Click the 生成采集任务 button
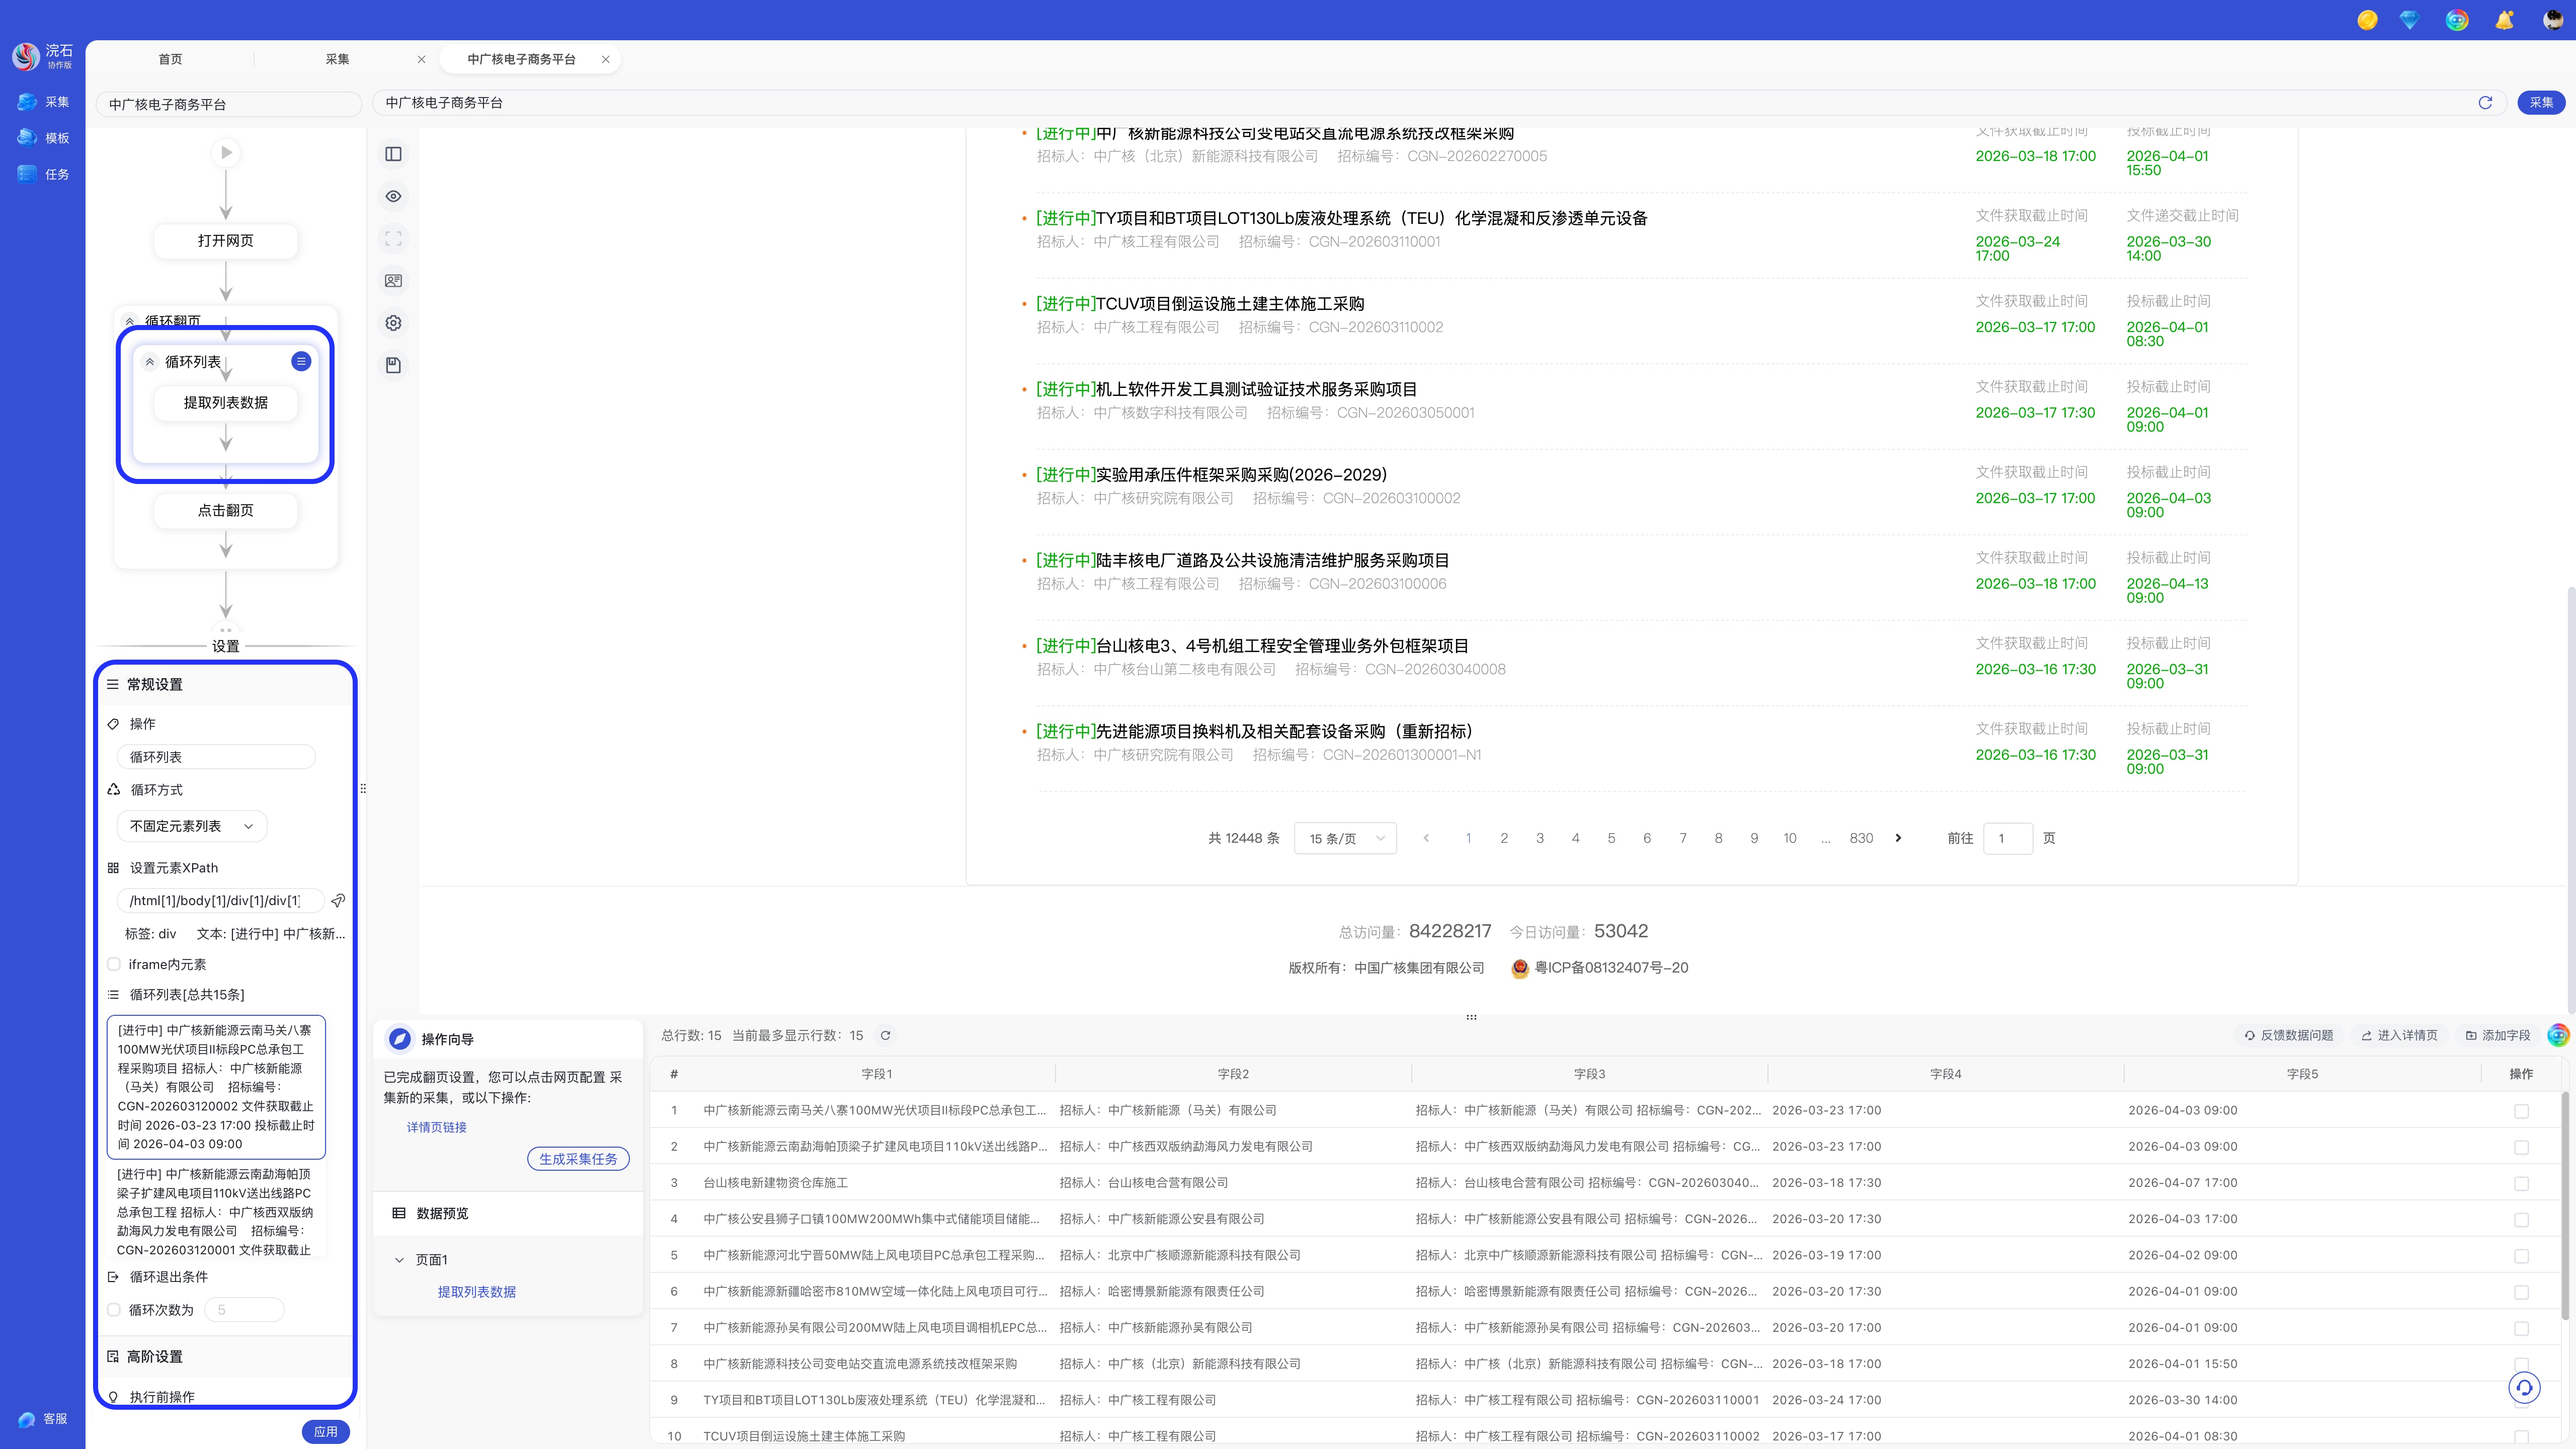Image resolution: width=2576 pixels, height=1449 pixels. pyautogui.click(x=578, y=1159)
